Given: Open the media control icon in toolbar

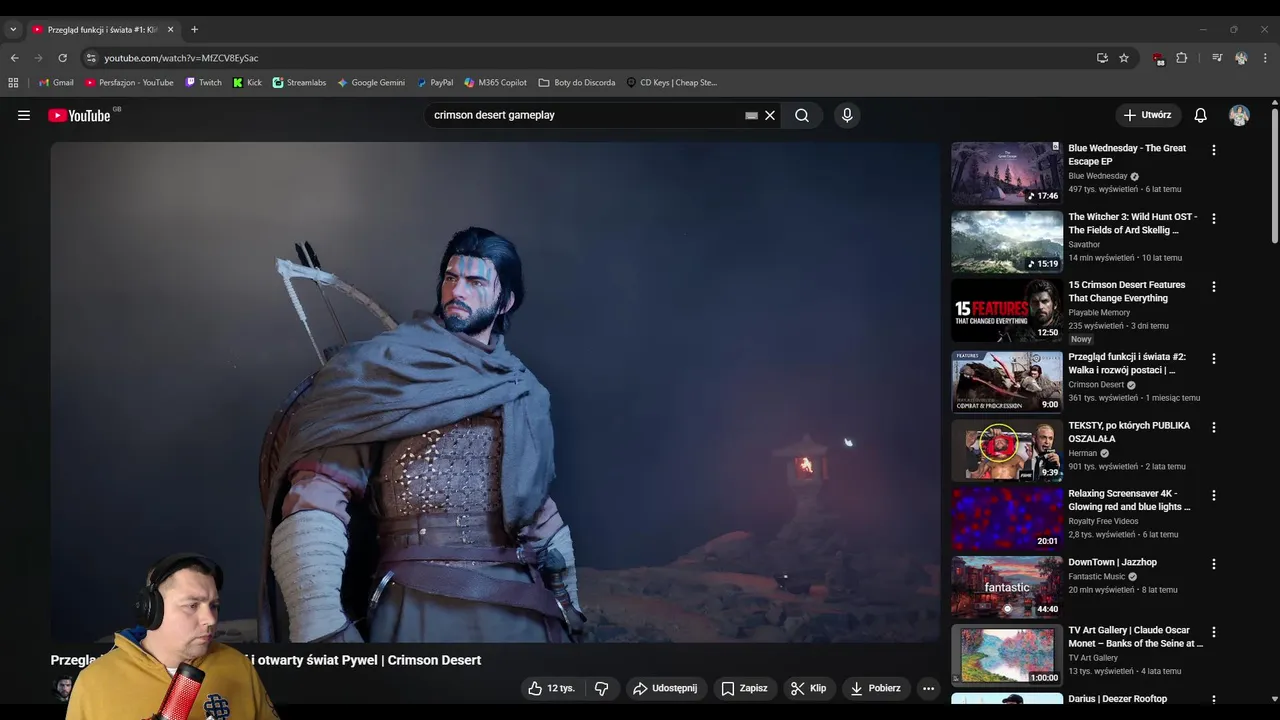Looking at the screenshot, I should [x=1217, y=58].
